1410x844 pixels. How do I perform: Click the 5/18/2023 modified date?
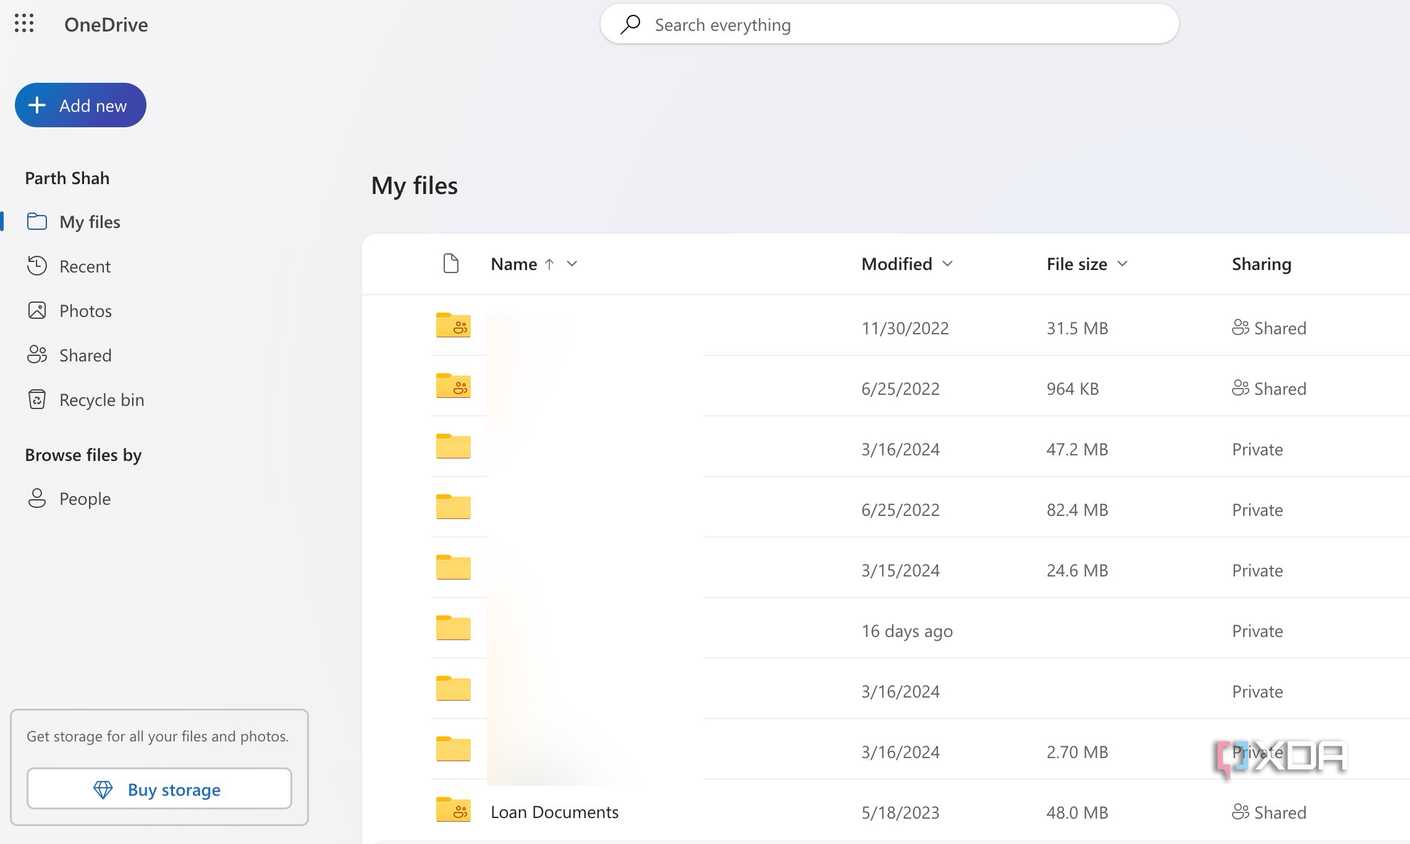point(900,813)
